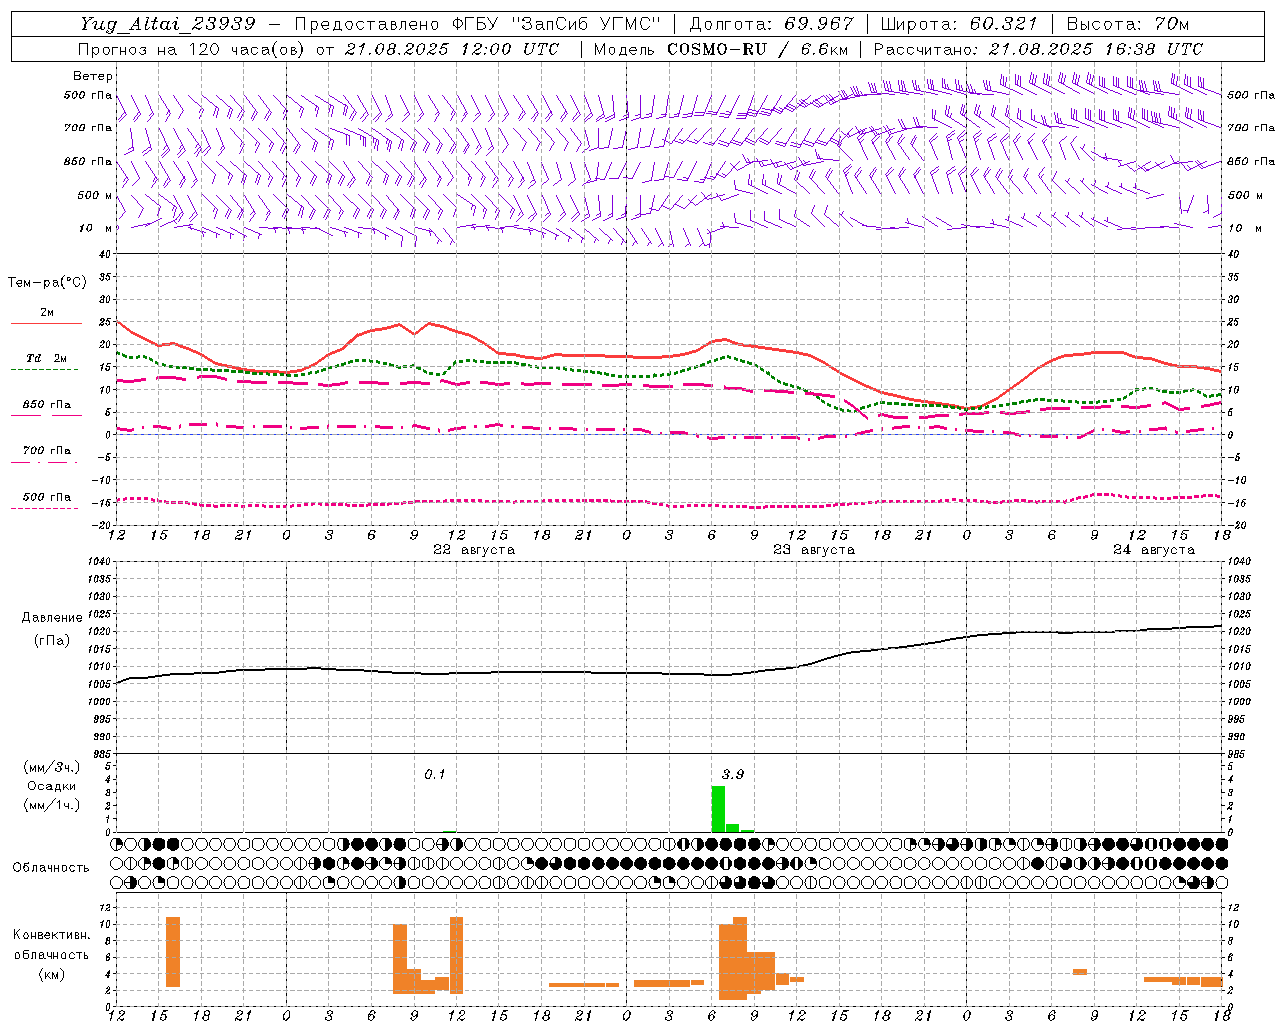The image size is (1280, 1024).
Task: Click the Ветер panel label
Action: [x=93, y=76]
